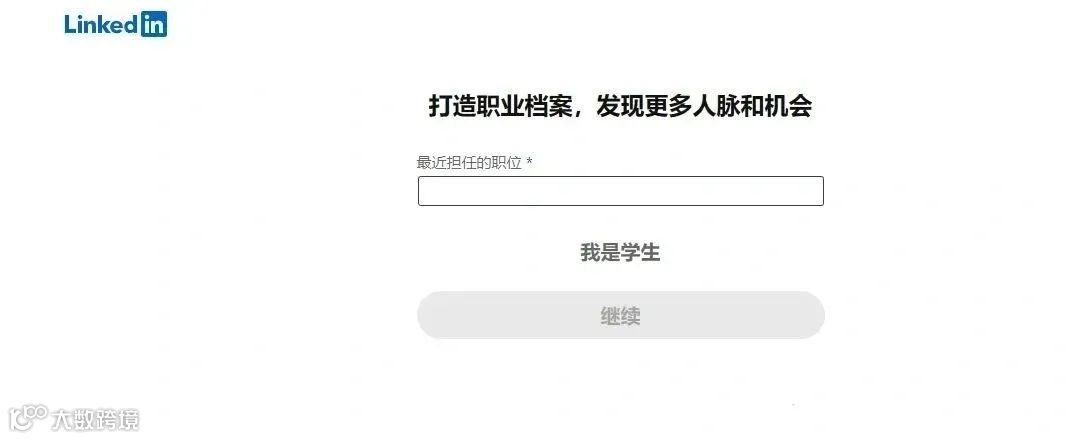The height and width of the screenshot is (439, 1069).
Task: Click the left edge of the gray 继续 button
Action: click(430, 315)
